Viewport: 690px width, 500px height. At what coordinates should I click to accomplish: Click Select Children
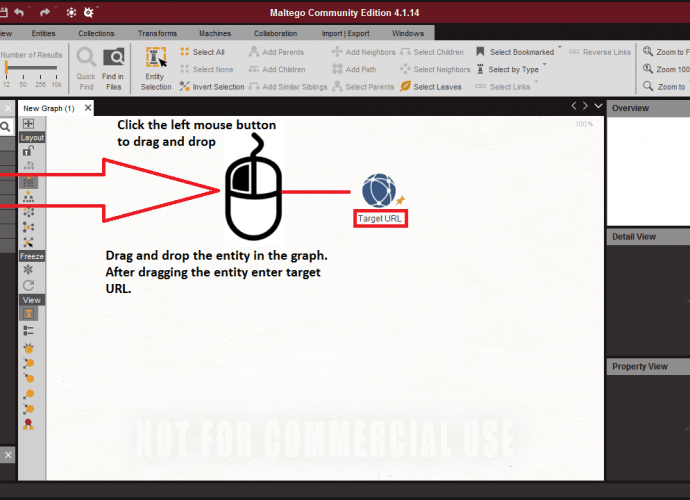[432, 52]
